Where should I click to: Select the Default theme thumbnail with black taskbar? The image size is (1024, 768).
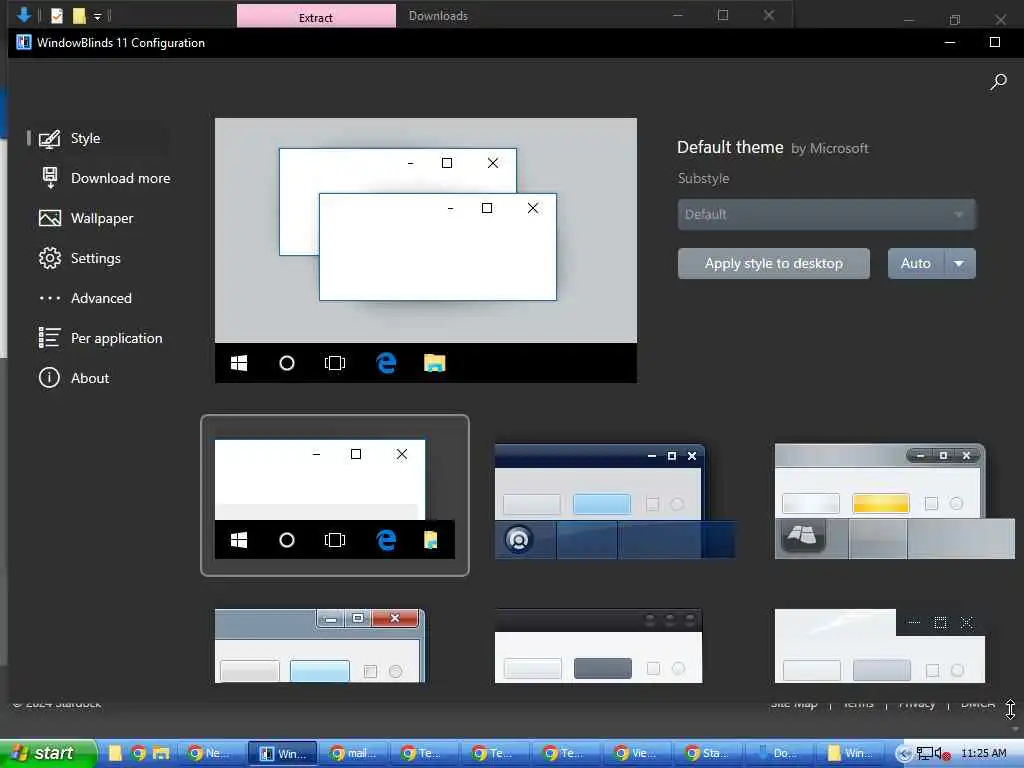pos(334,496)
